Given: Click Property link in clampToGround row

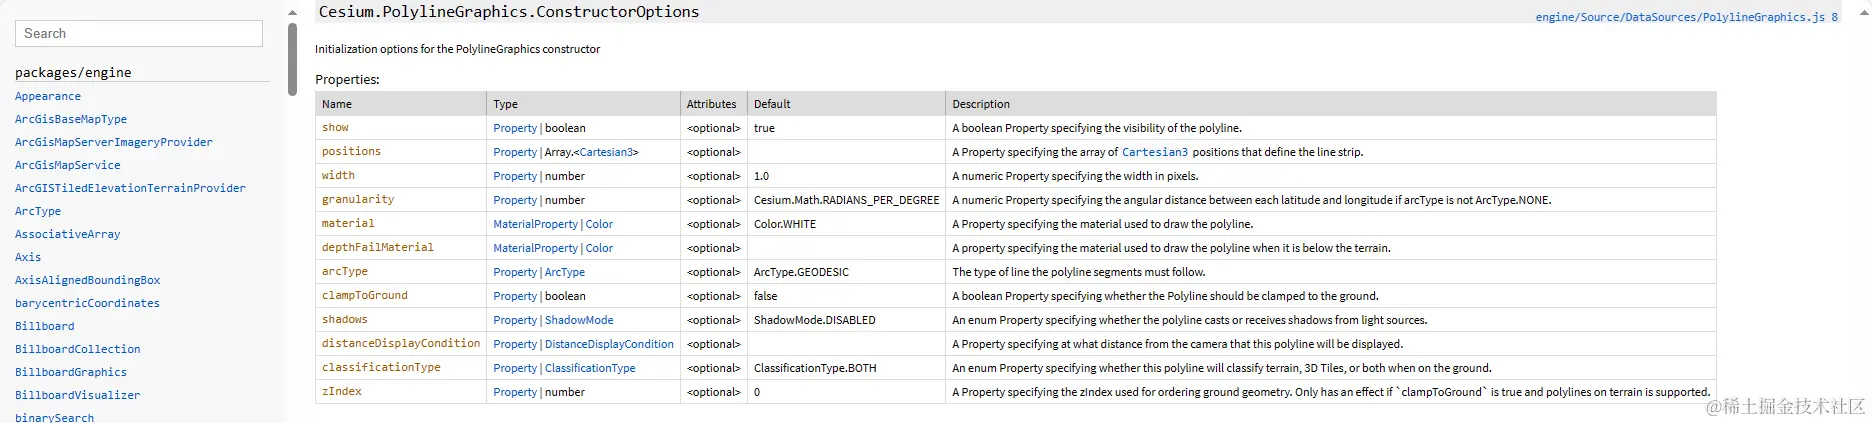Looking at the screenshot, I should pyautogui.click(x=515, y=296).
